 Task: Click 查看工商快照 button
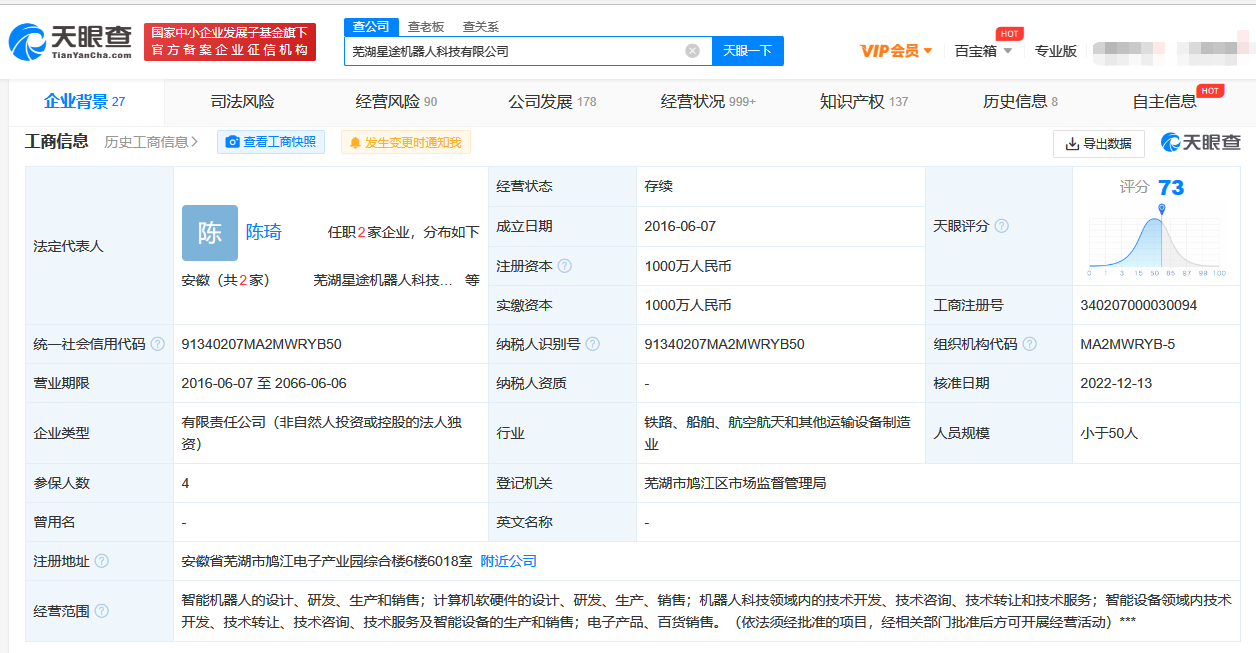tap(271, 142)
